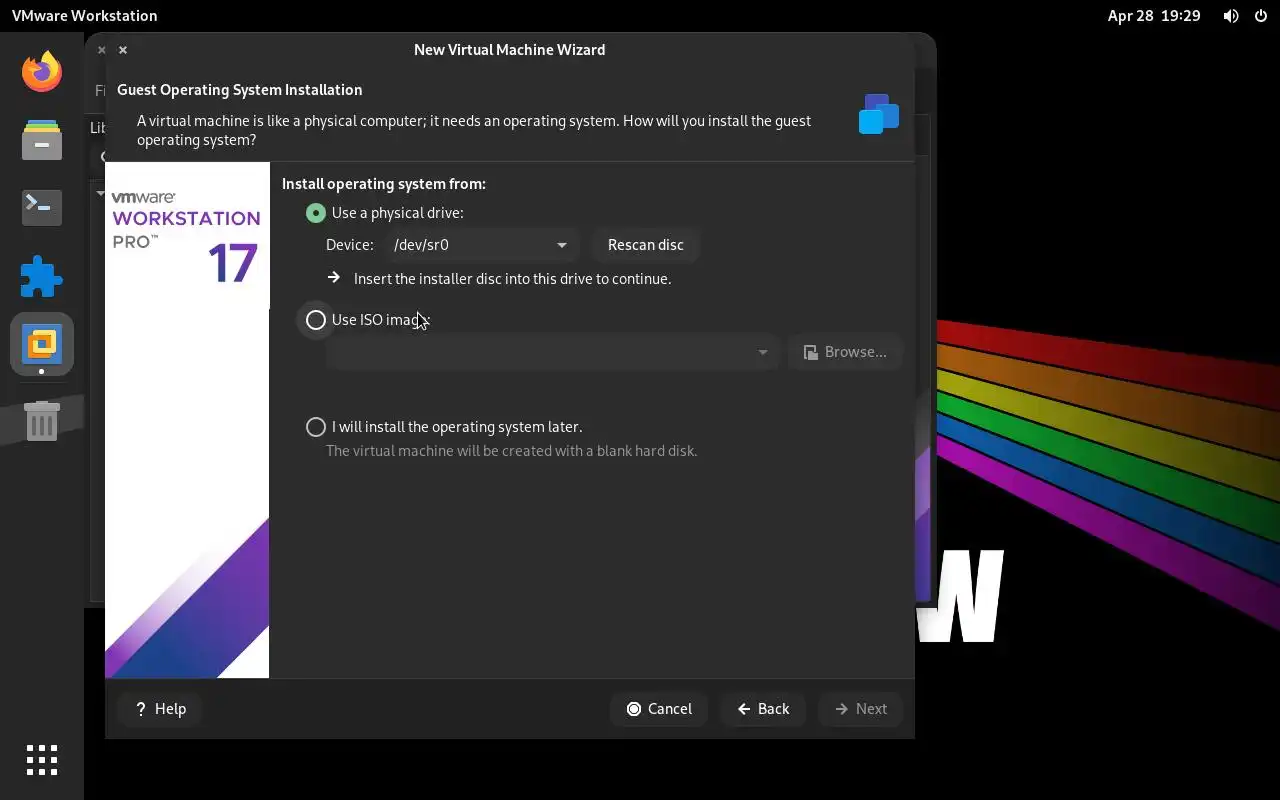The height and width of the screenshot is (800, 1280).
Task: Open the Extensions puzzle icon
Action: click(x=42, y=276)
